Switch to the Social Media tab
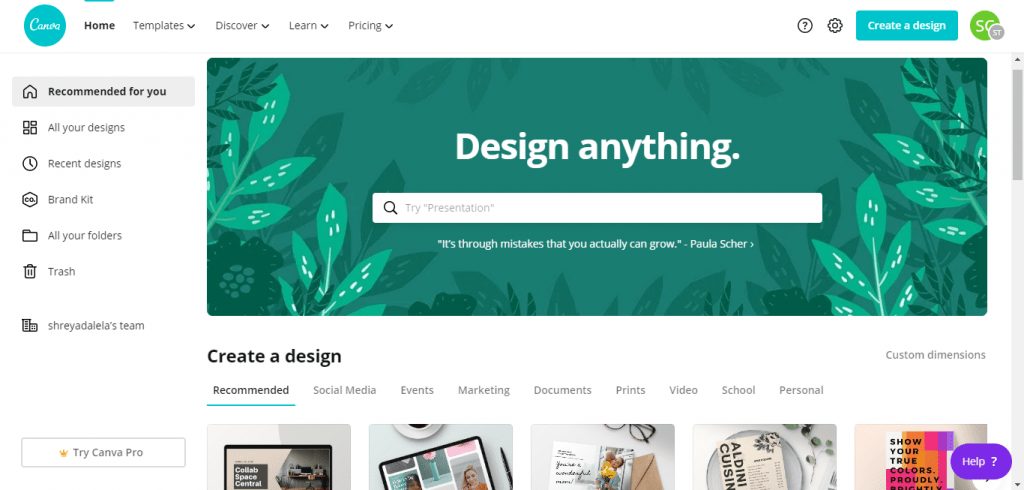Image resolution: width=1024 pixels, height=490 pixels. coord(344,390)
